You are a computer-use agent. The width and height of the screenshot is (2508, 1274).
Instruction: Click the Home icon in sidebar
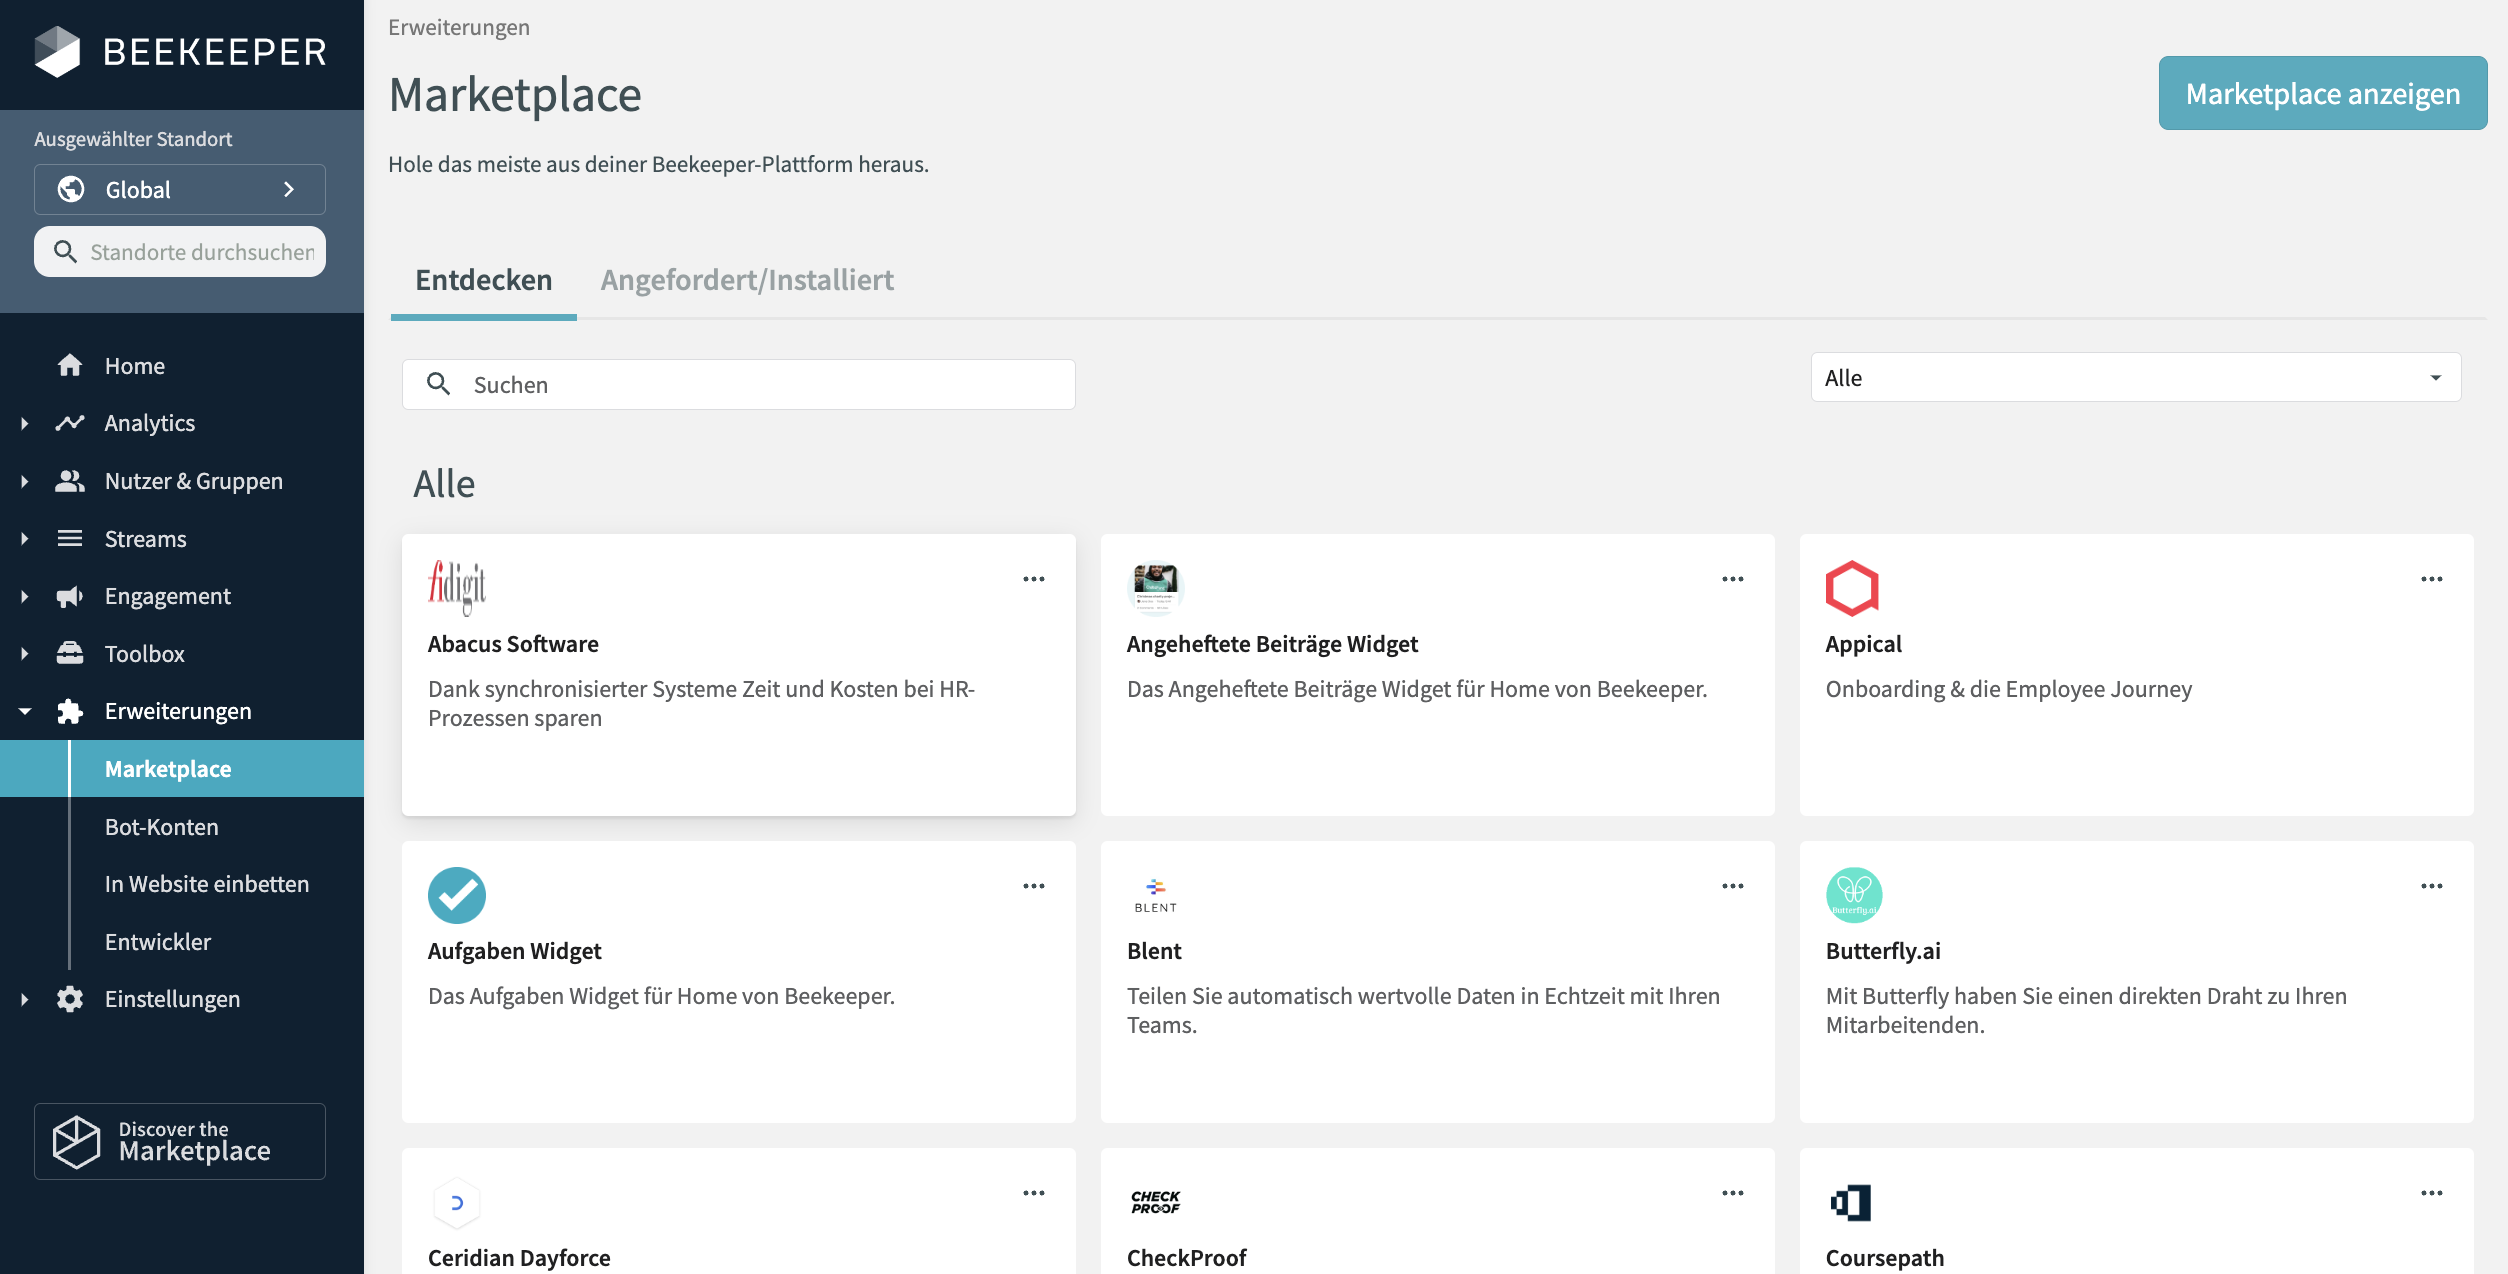[x=70, y=366]
